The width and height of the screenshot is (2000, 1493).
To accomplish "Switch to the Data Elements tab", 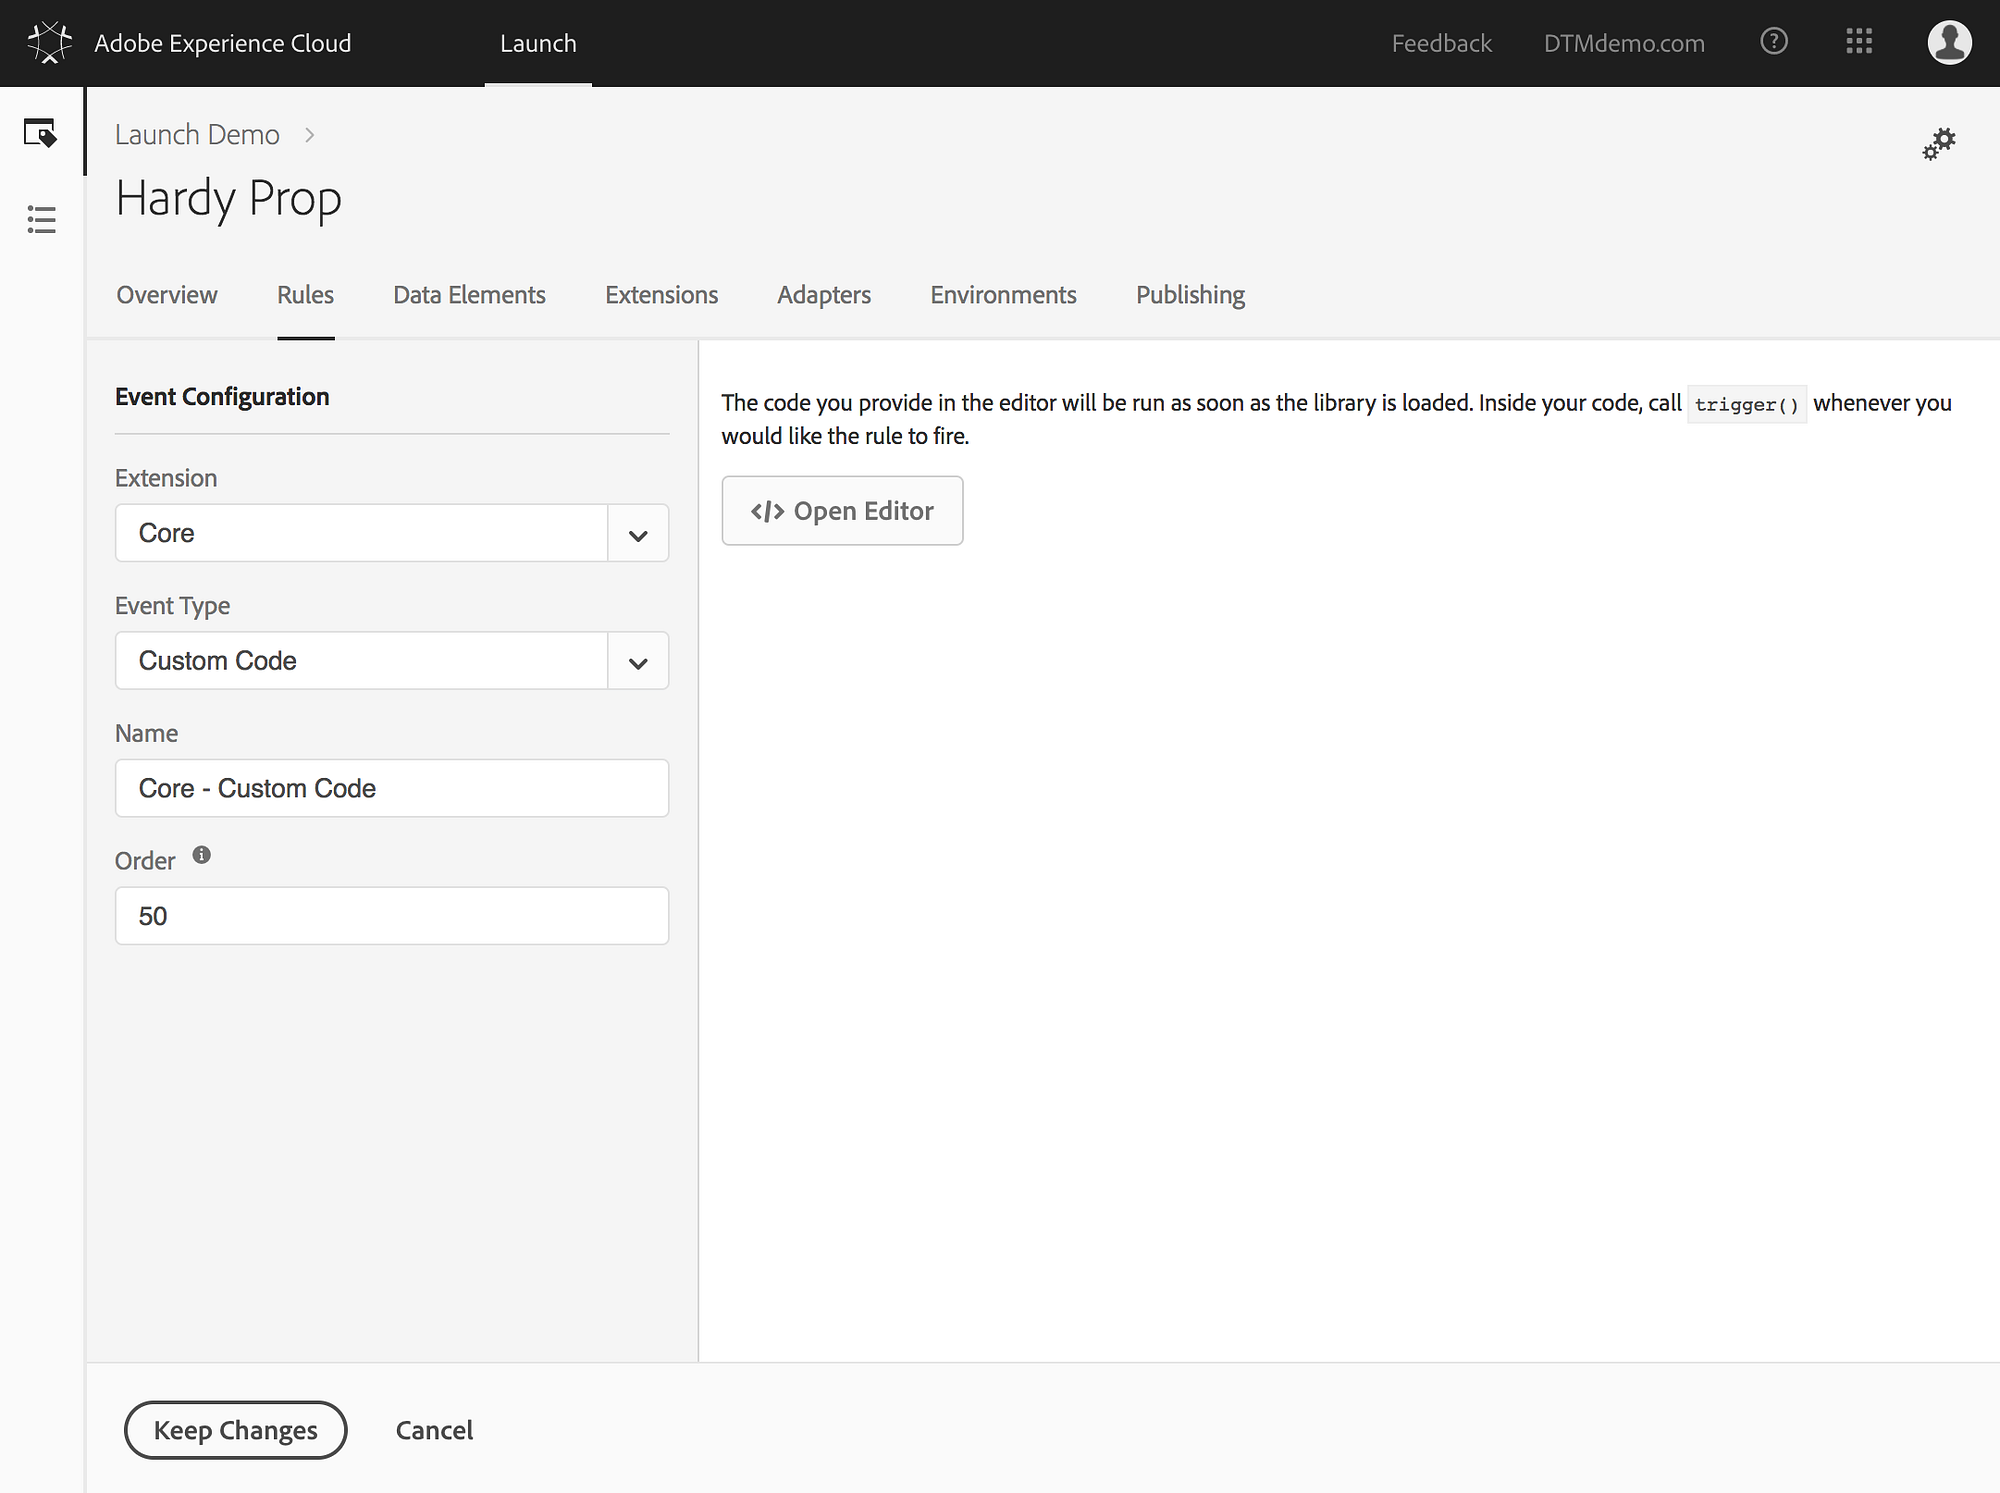I will point(469,295).
